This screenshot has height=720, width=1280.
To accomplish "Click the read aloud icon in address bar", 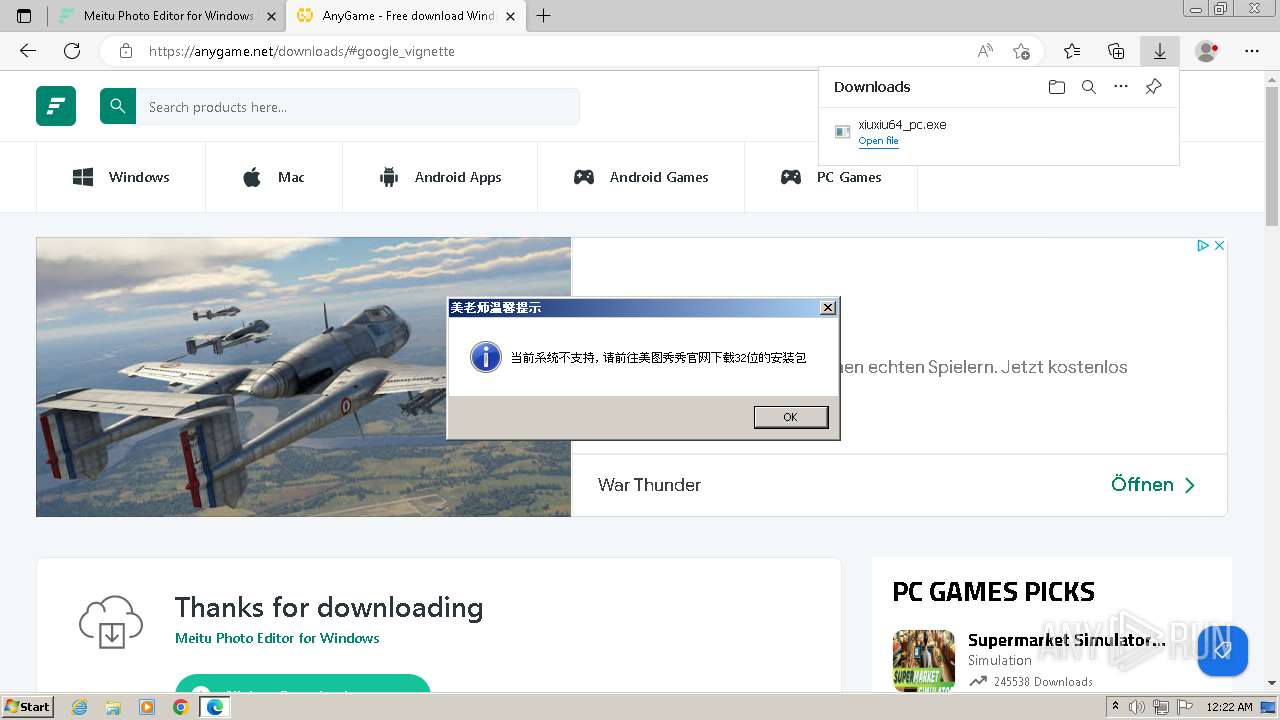I will coord(985,51).
